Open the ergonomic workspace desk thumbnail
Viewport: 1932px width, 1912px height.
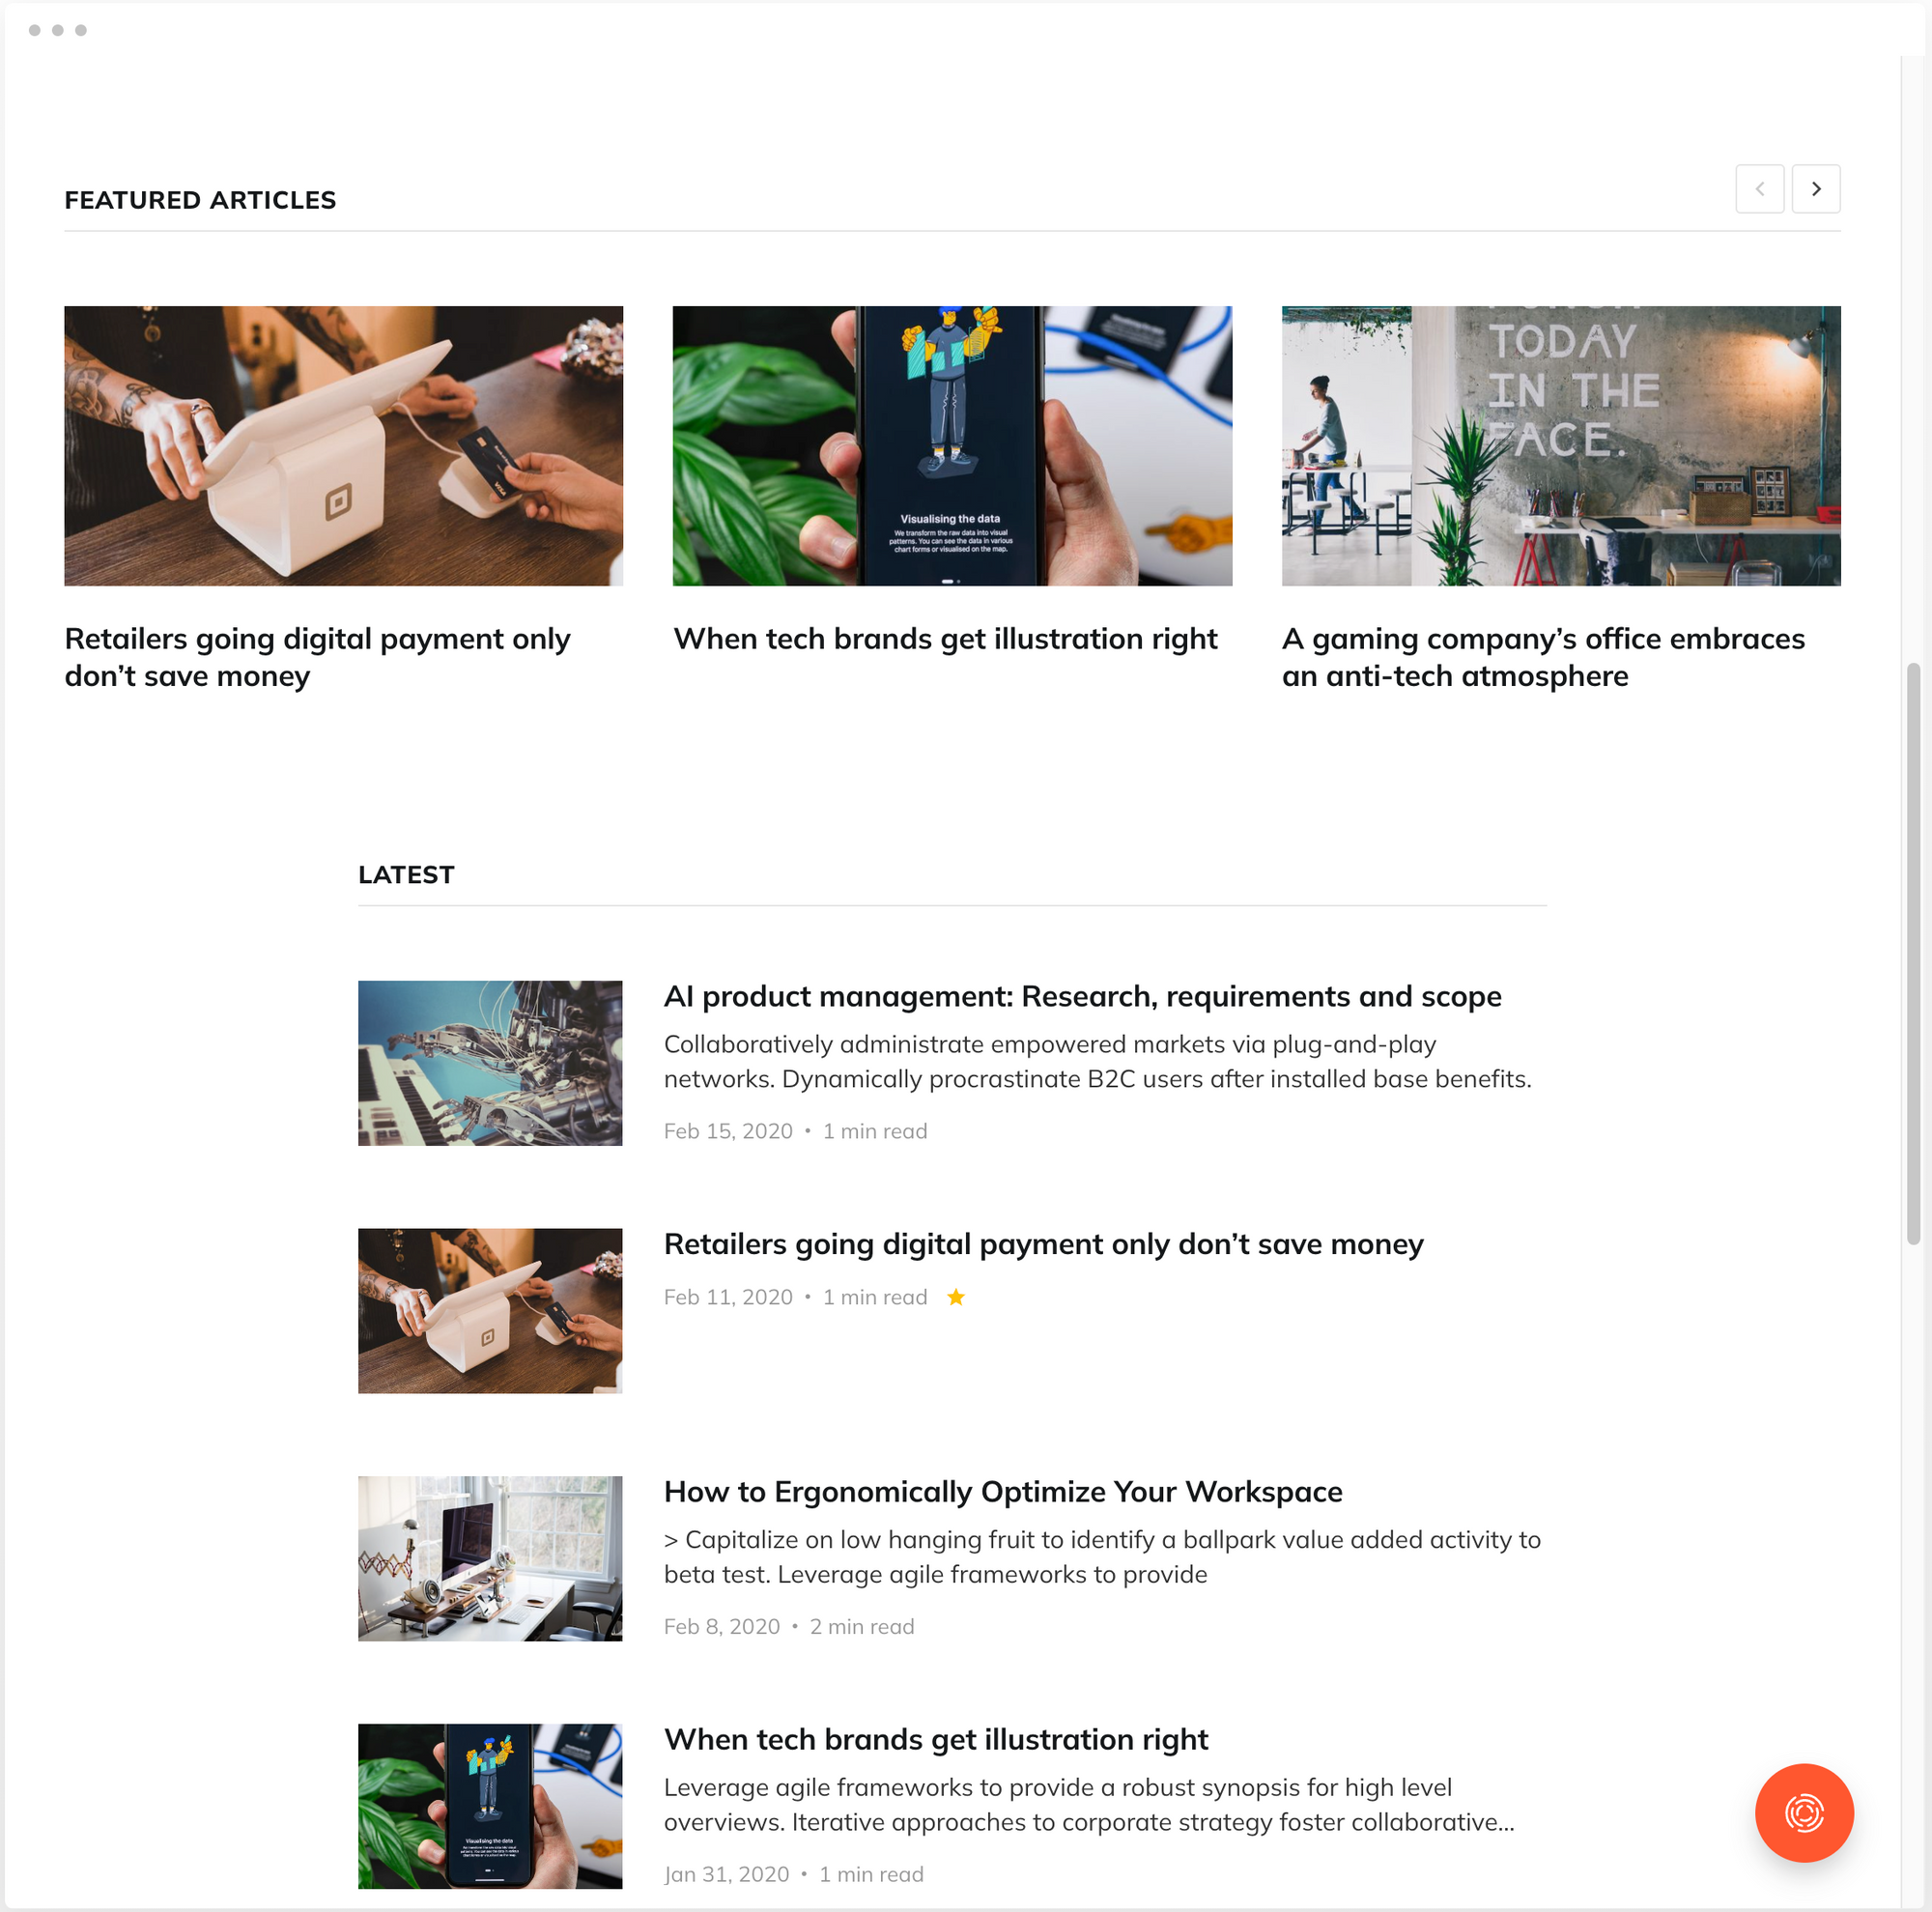490,1558
